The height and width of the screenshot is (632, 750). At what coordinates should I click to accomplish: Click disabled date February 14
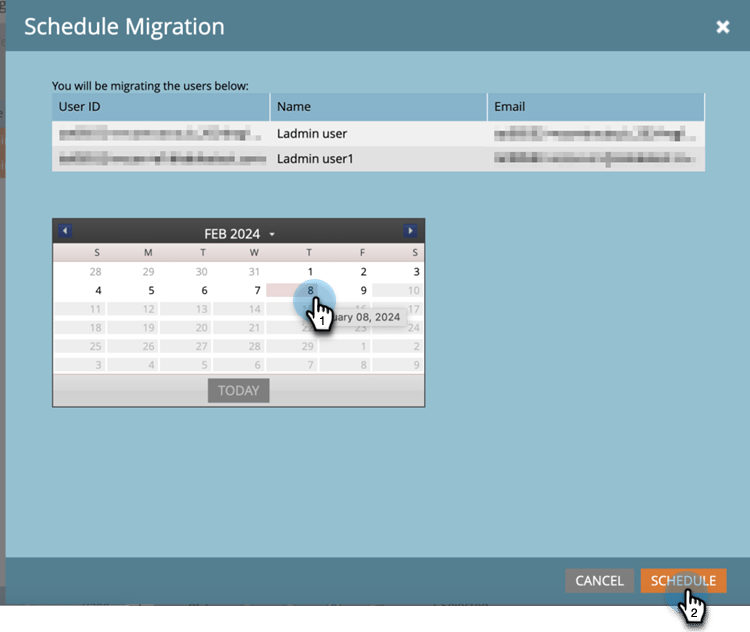pos(239,309)
